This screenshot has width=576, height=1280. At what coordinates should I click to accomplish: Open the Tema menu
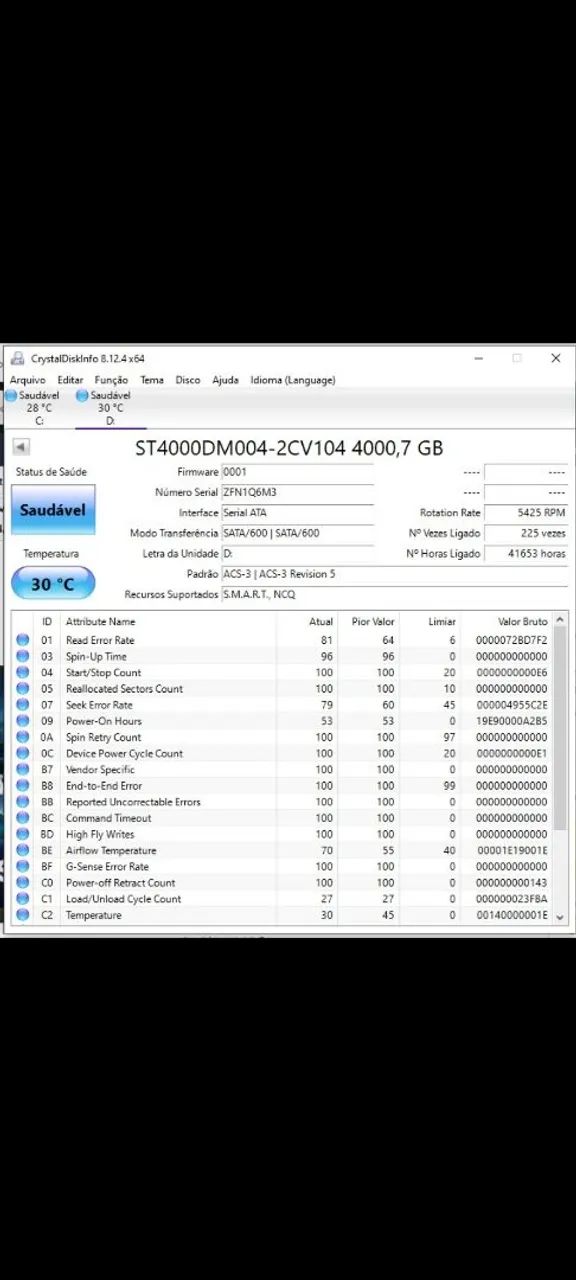pos(152,380)
